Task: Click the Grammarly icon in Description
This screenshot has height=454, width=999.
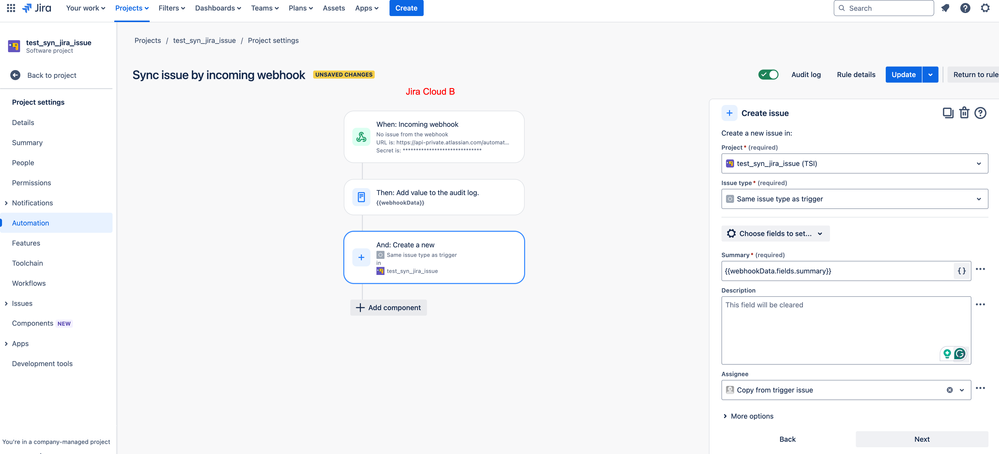Action: tap(959, 354)
